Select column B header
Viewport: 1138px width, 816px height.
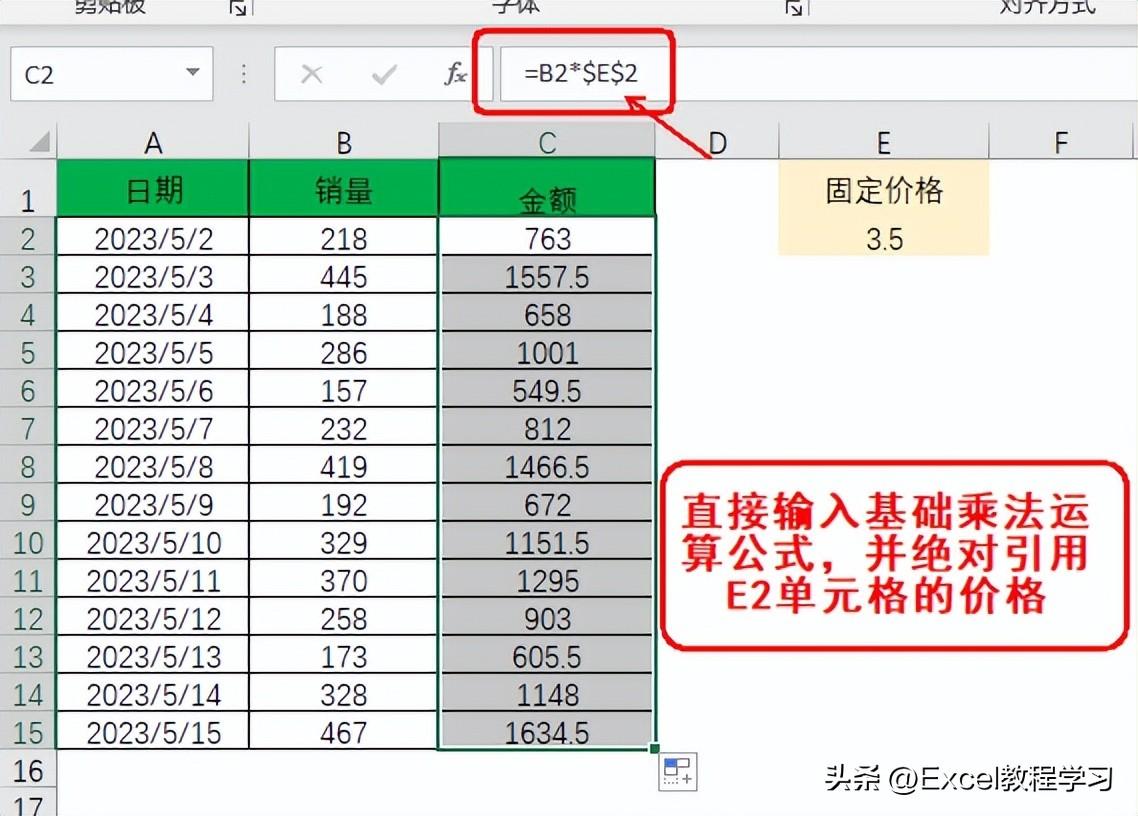click(344, 142)
